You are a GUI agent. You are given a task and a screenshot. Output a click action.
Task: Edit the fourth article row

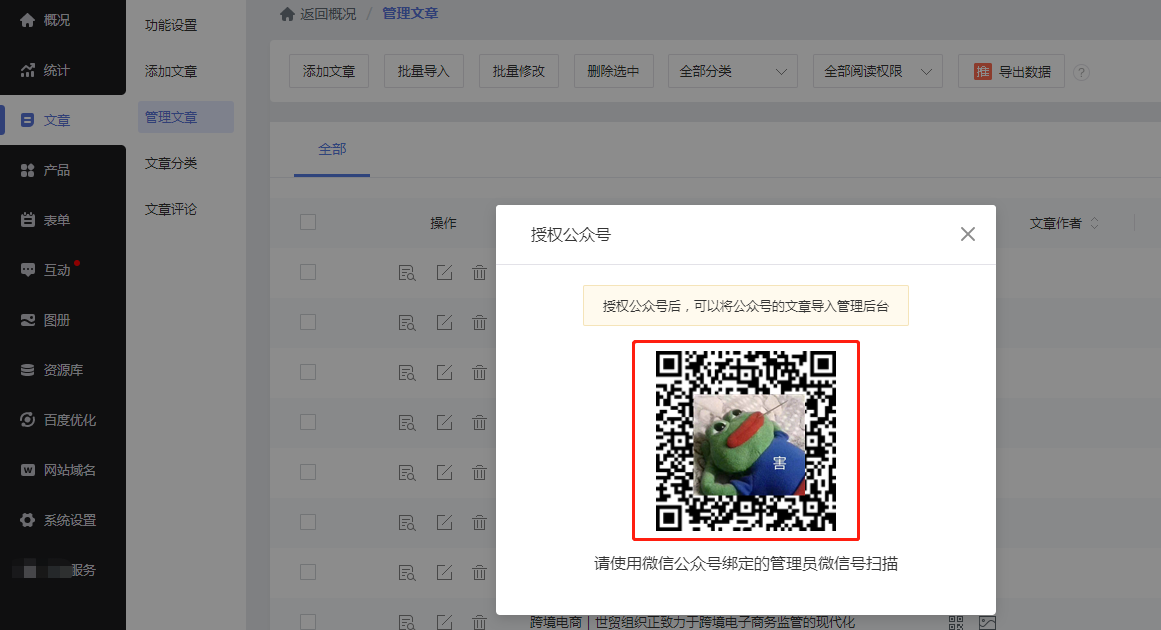(444, 422)
